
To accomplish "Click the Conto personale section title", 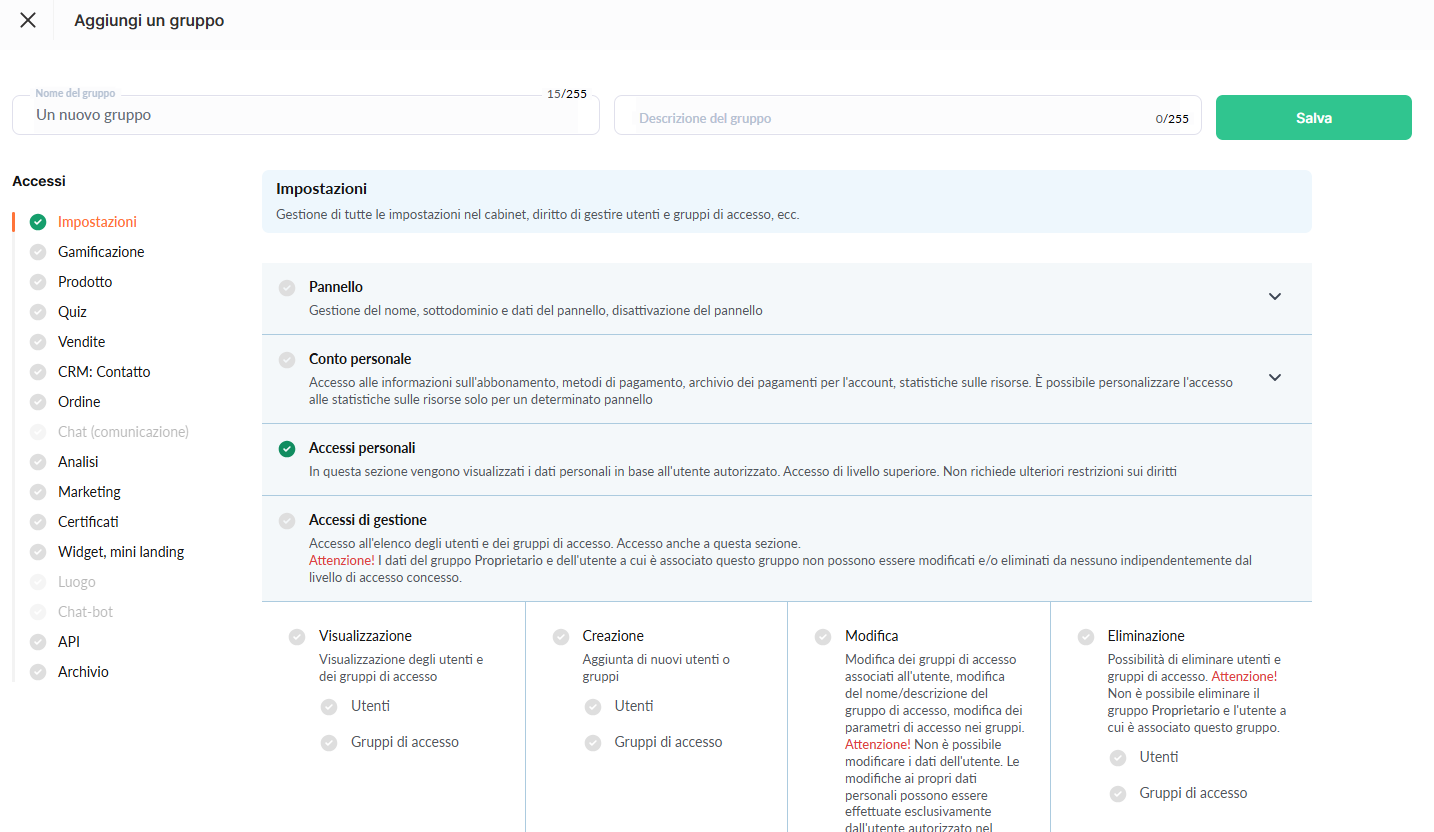I will pyautogui.click(x=360, y=359).
